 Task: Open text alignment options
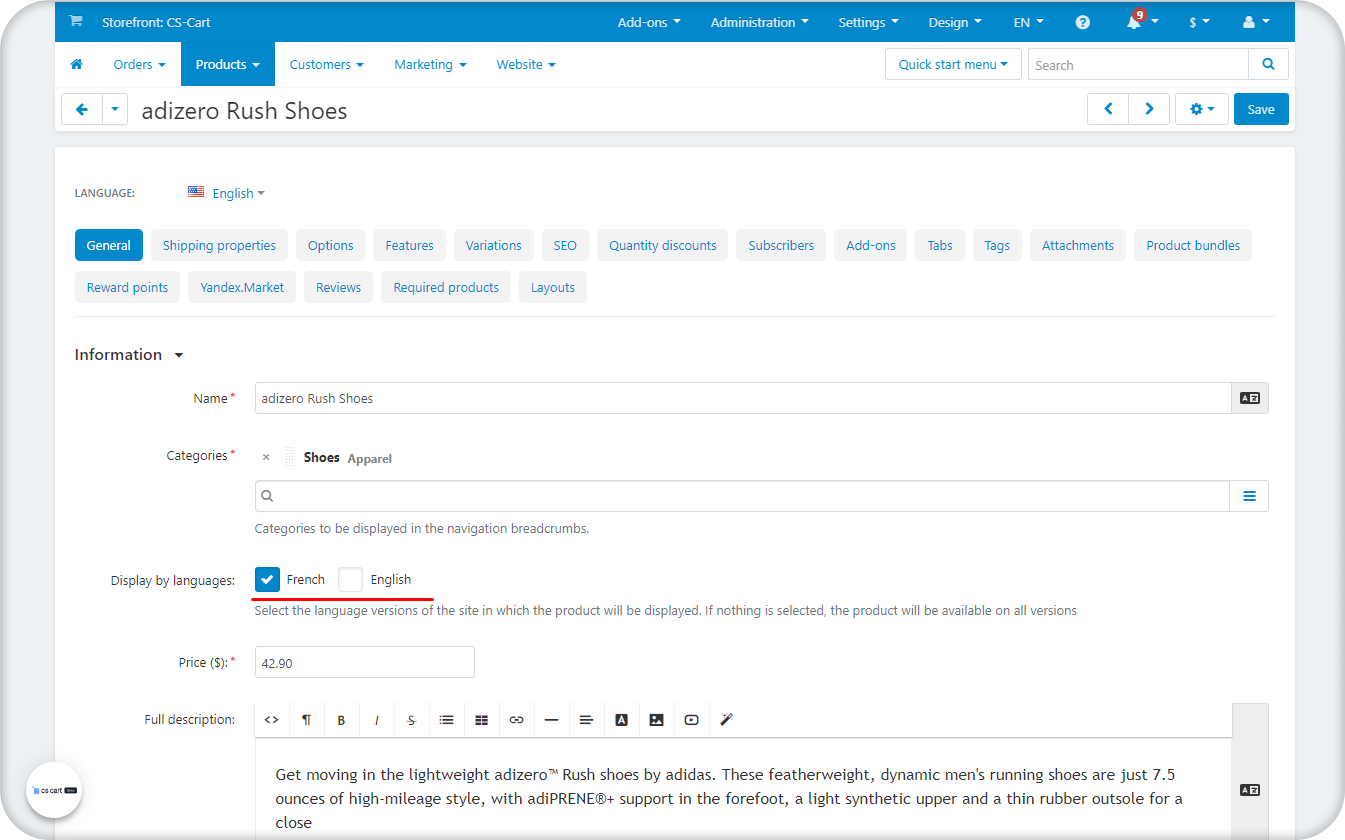[x=586, y=720]
